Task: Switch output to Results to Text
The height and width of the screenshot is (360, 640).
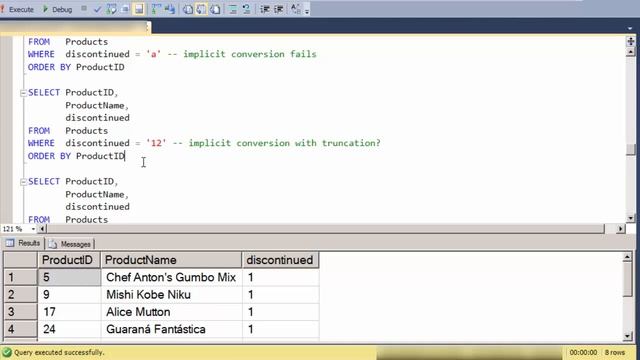Action: point(188,9)
